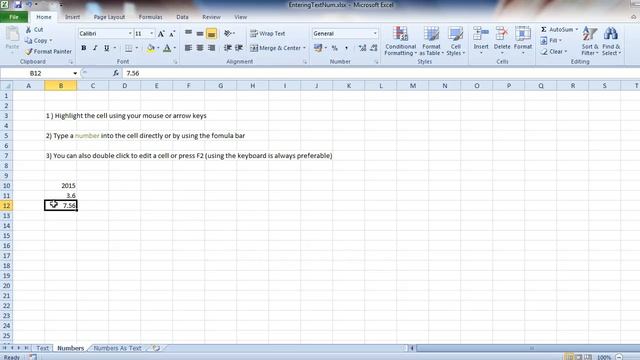Switch to the Data tab
The image size is (640, 360).
pyautogui.click(x=182, y=17)
